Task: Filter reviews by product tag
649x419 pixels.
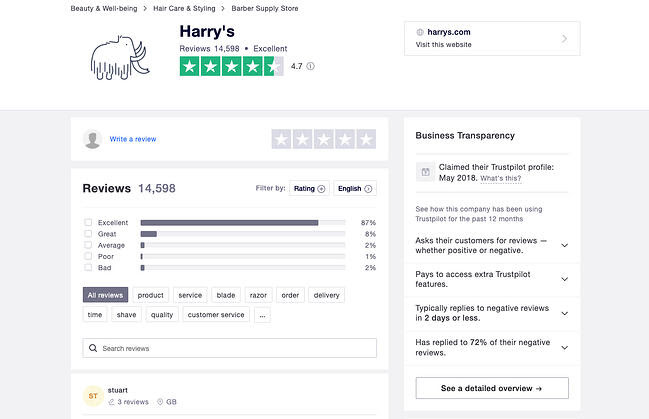Action: click(x=151, y=295)
